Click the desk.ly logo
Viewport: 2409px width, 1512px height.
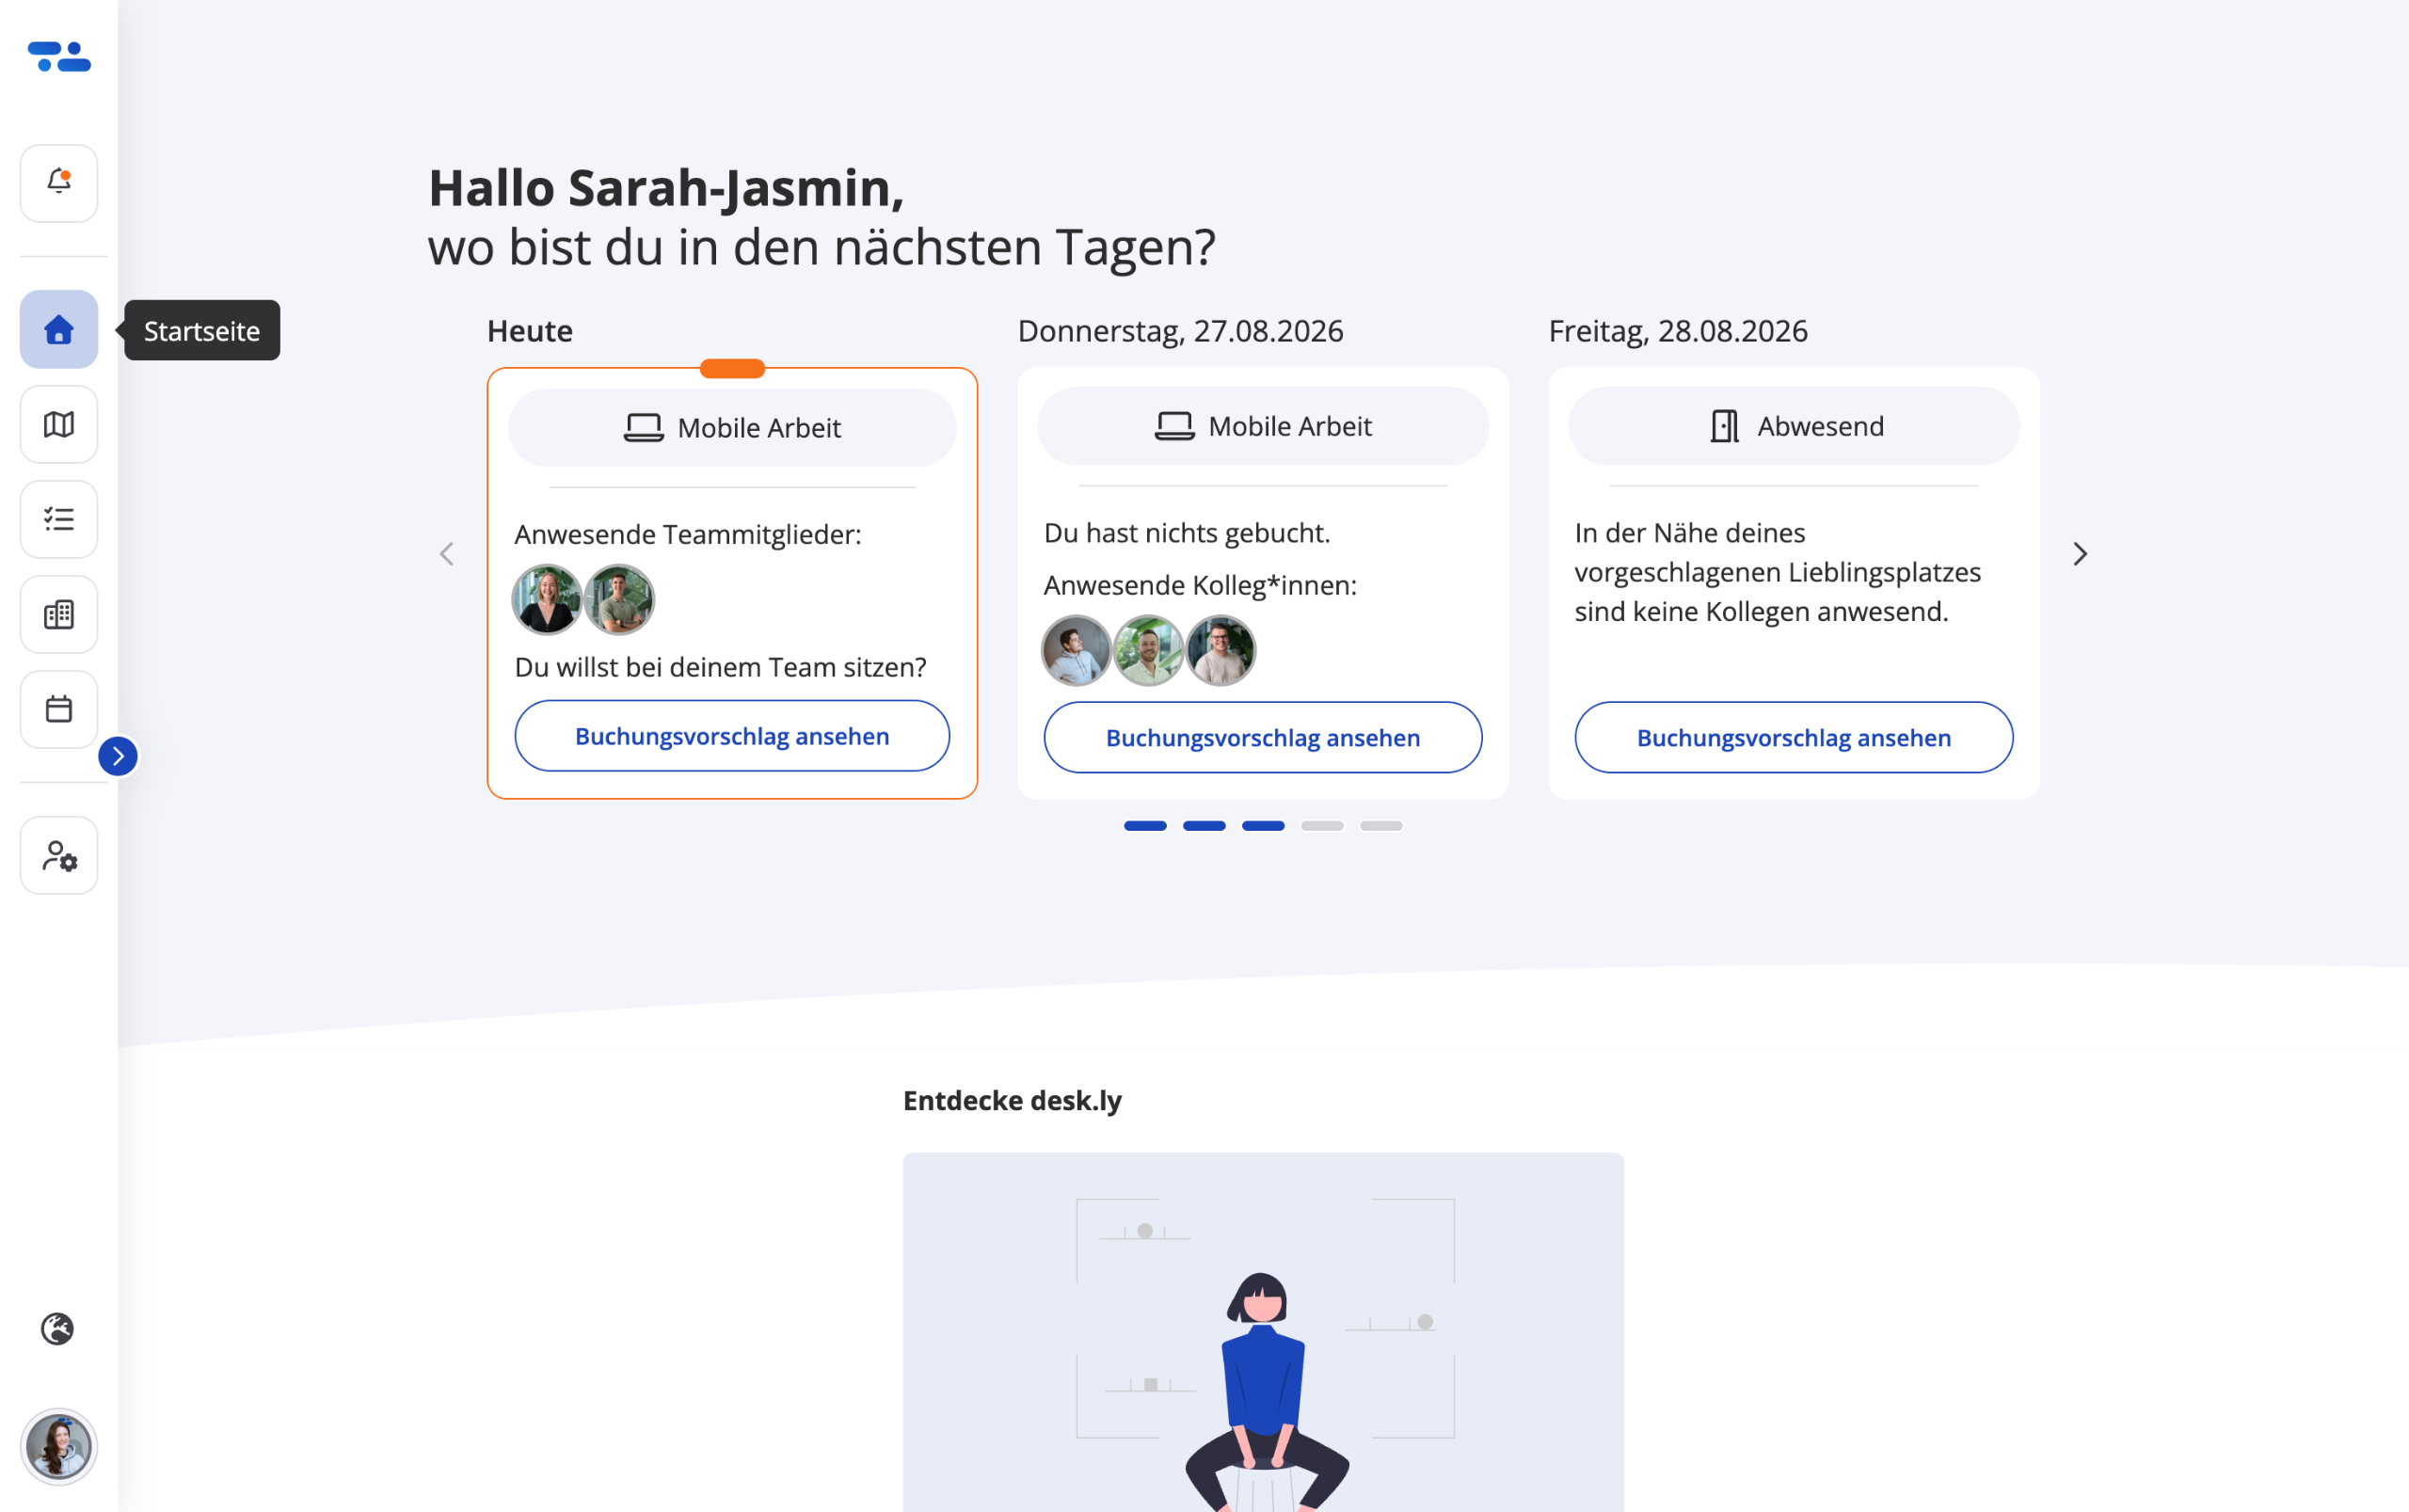[x=59, y=57]
